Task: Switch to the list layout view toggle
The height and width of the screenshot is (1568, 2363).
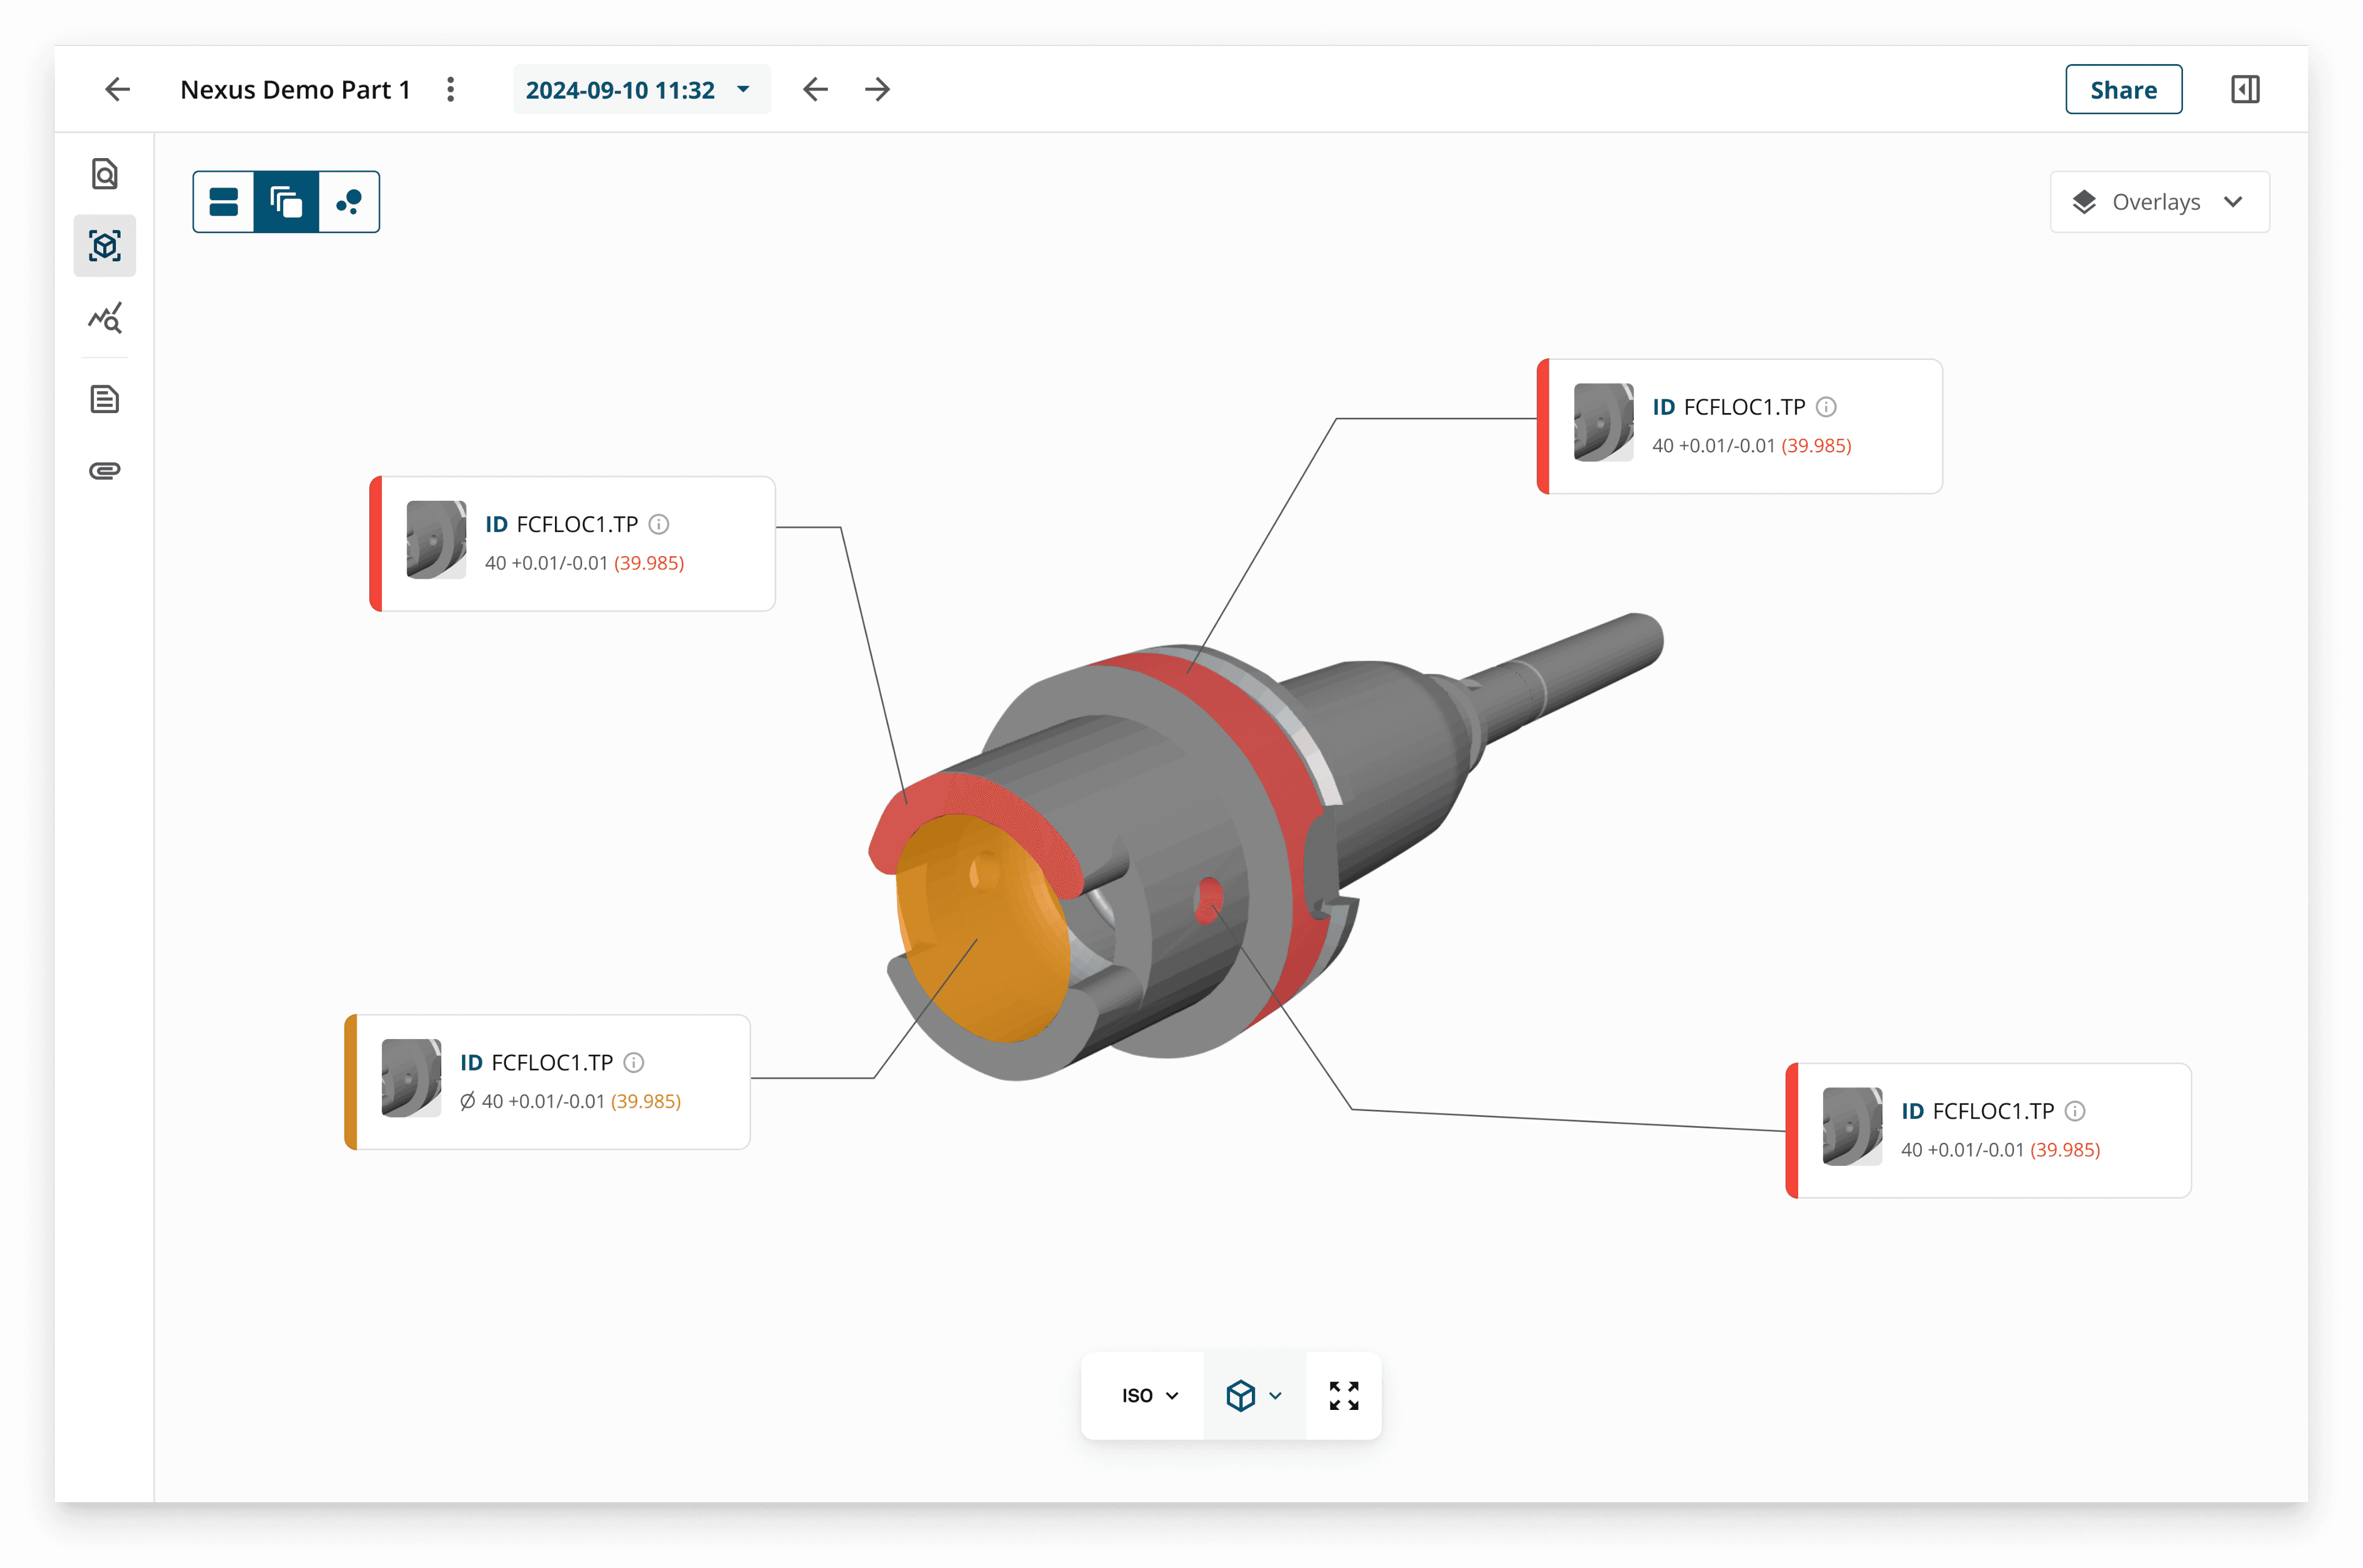Action: (x=224, y=202)
